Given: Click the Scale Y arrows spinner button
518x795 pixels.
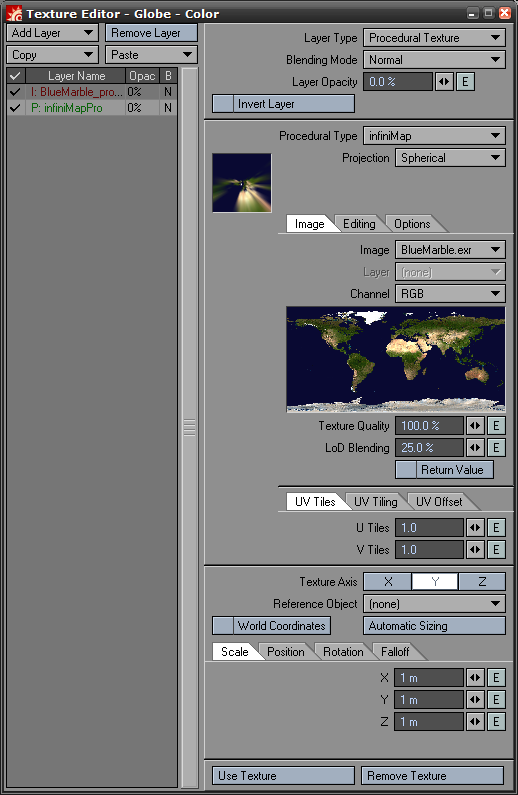Looking at the screenshot, I should 475,700.
